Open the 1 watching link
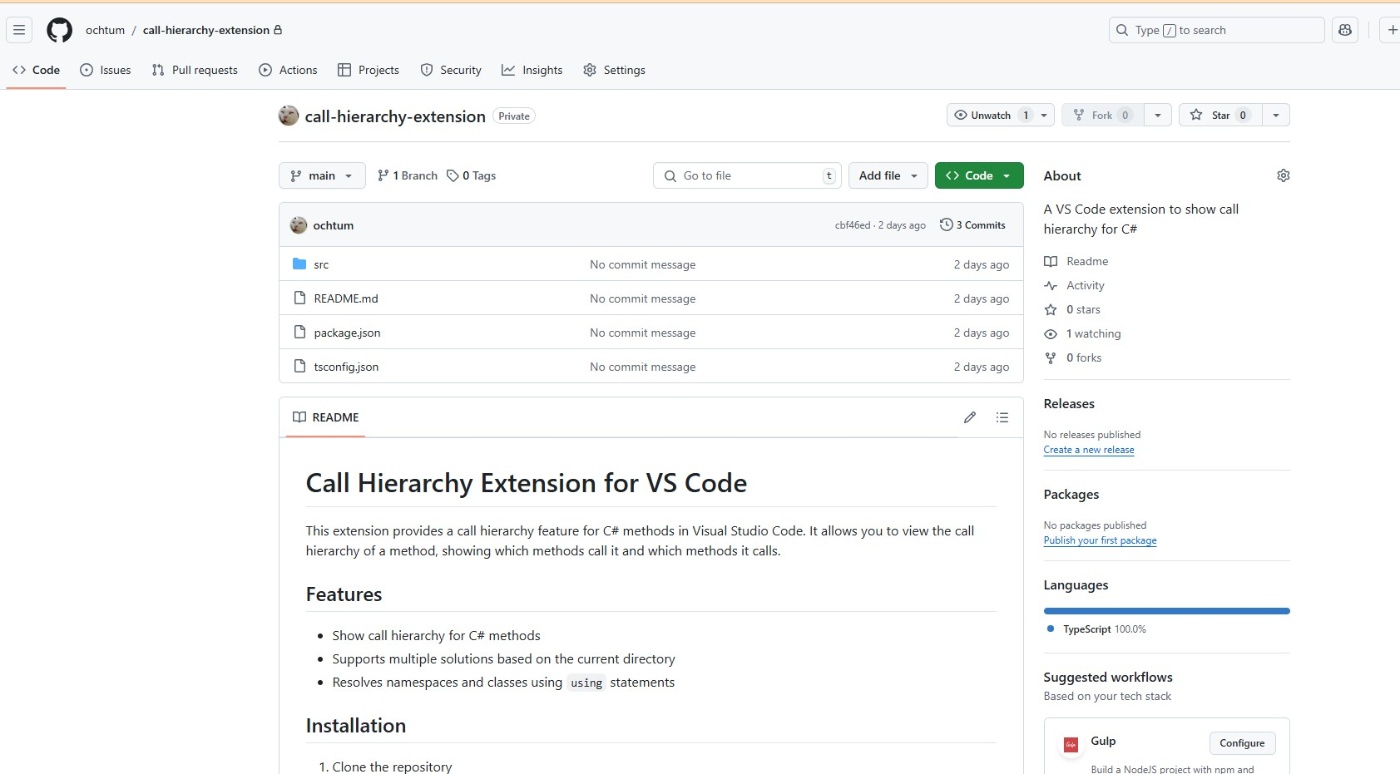The width and height of the screenshot is (1400, 774). pos(1082,334)
